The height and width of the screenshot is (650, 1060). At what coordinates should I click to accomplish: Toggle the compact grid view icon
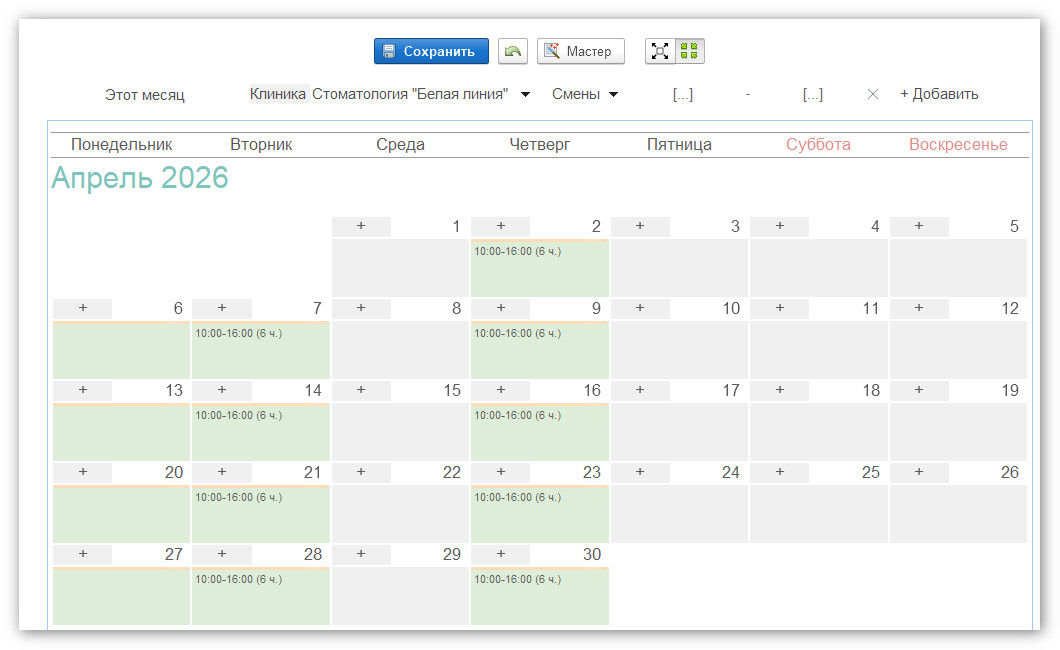690,51
